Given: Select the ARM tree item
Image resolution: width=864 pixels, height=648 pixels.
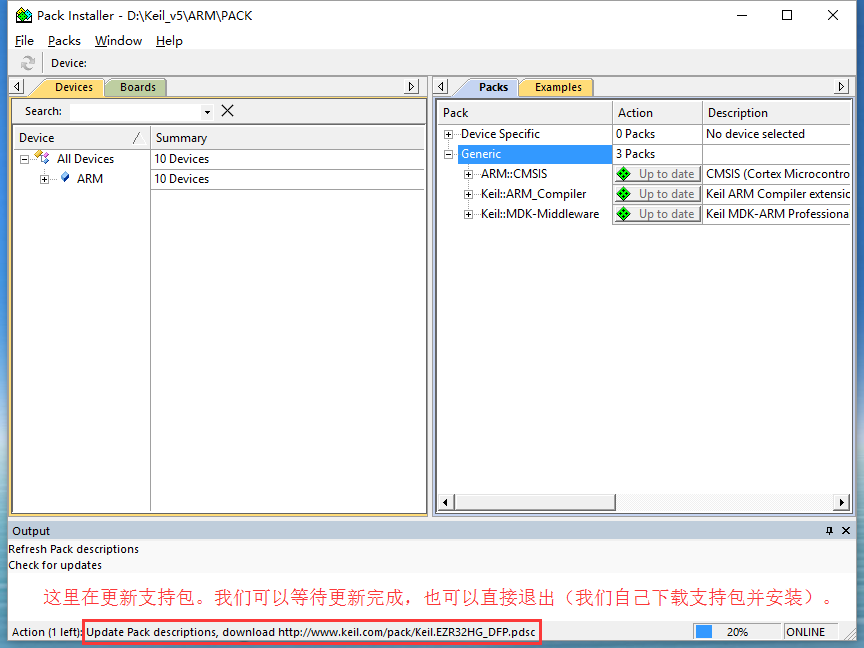Looking at the screenshot, I should coord(90,179).
